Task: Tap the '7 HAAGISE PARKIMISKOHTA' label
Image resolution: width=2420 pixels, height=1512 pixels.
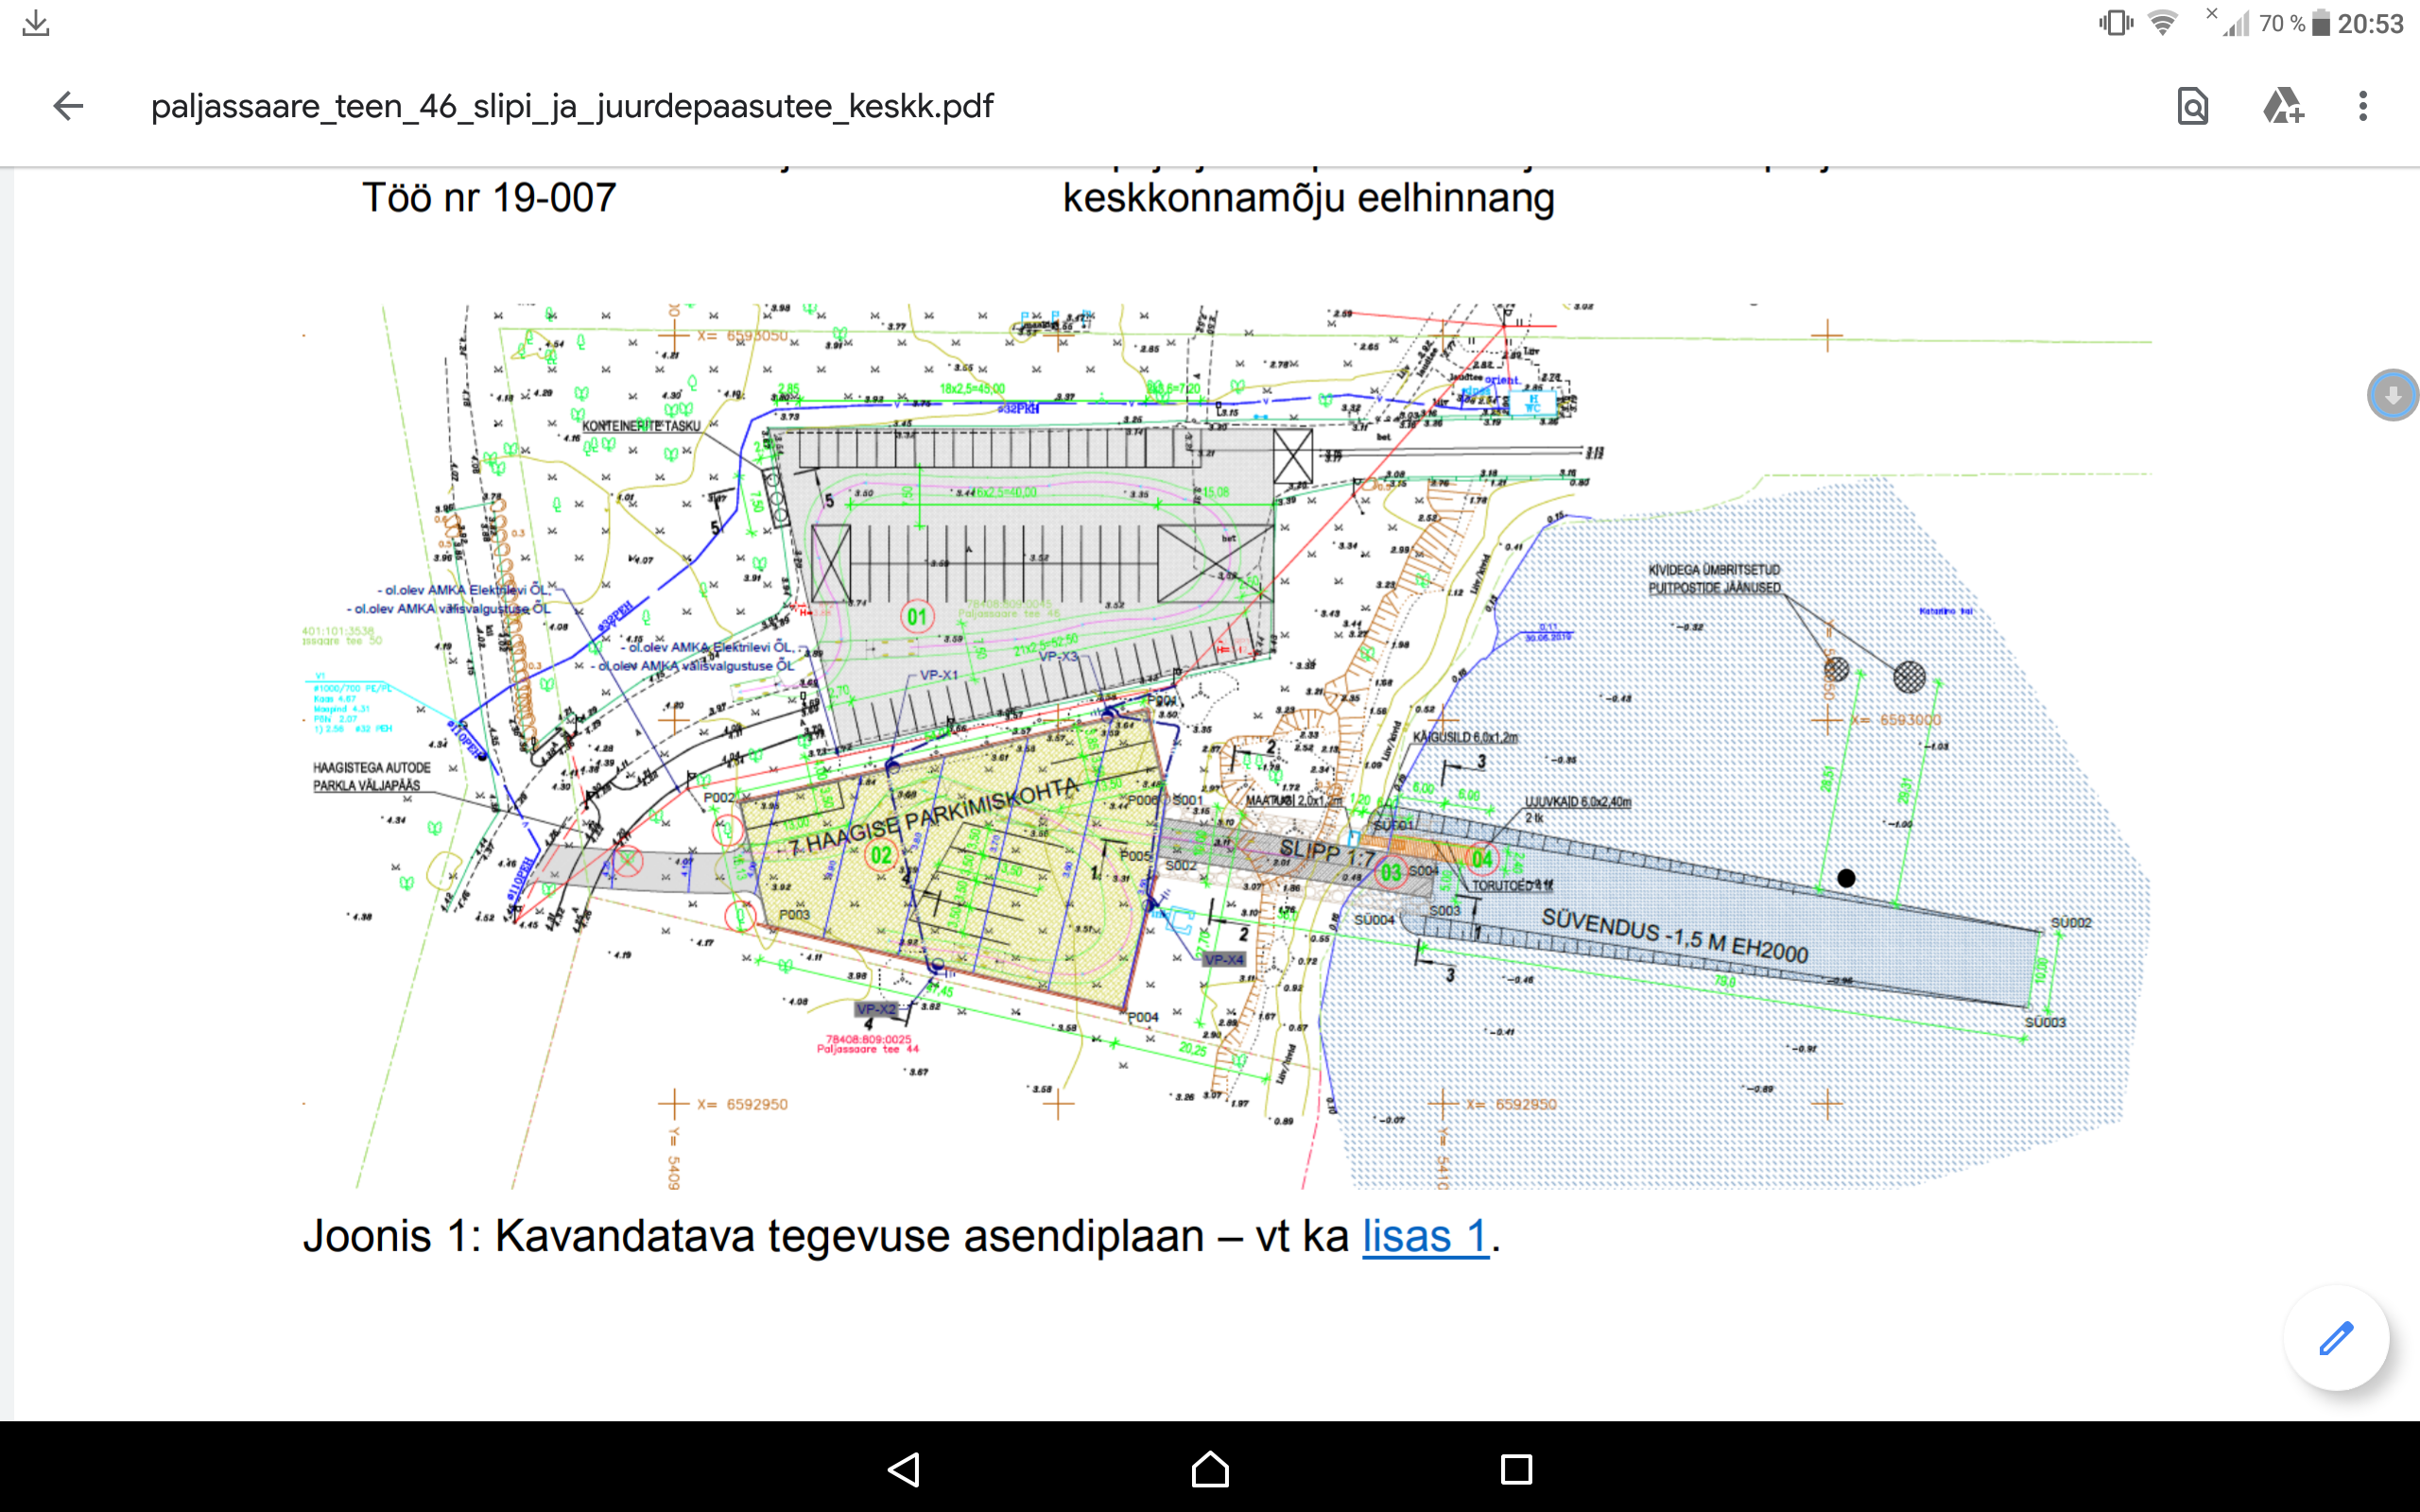Action: pyautogui.click(x=934, y=818)
